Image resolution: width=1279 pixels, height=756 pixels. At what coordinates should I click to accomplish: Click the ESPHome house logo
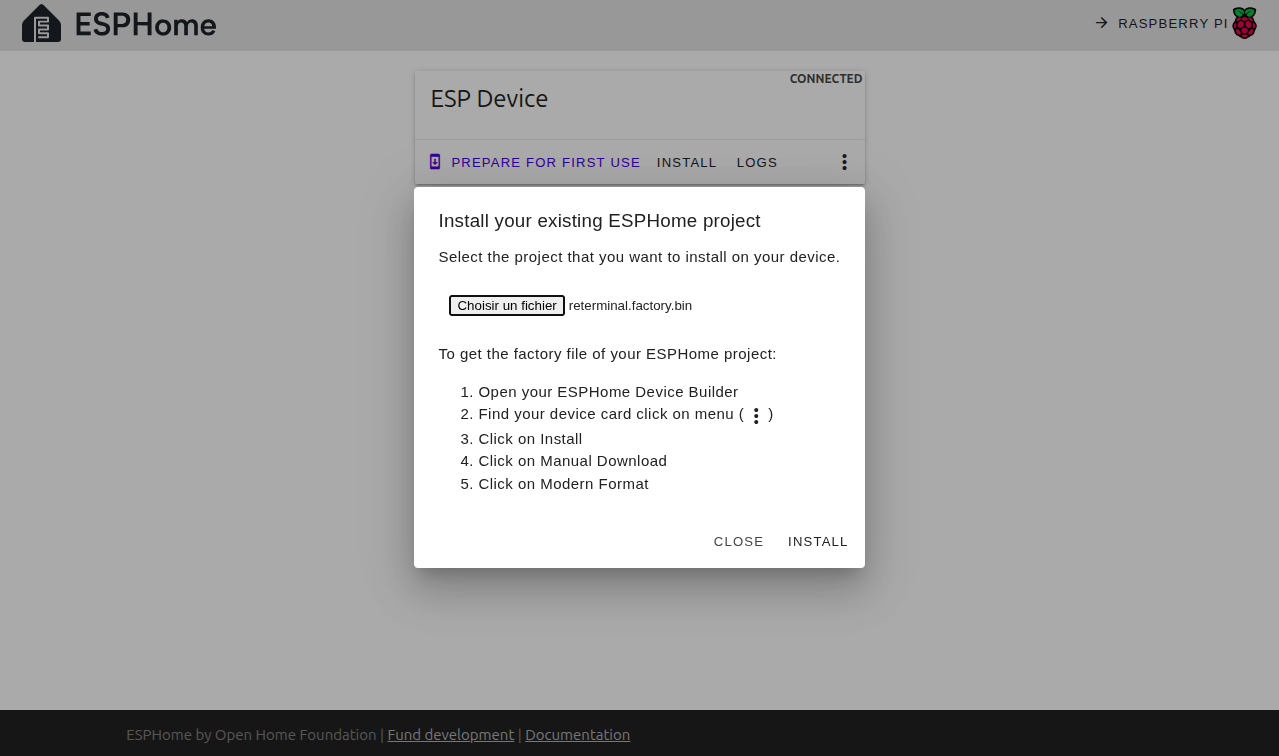[x=41, y=24]
